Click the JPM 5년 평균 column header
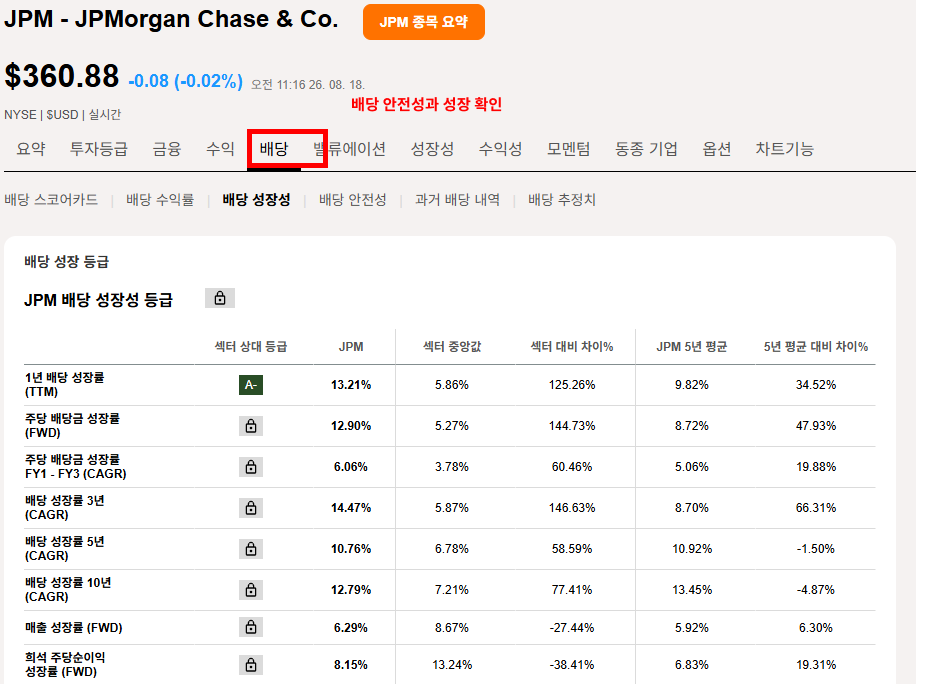Screen dimensions: 941x684 (x=691, y=347)
